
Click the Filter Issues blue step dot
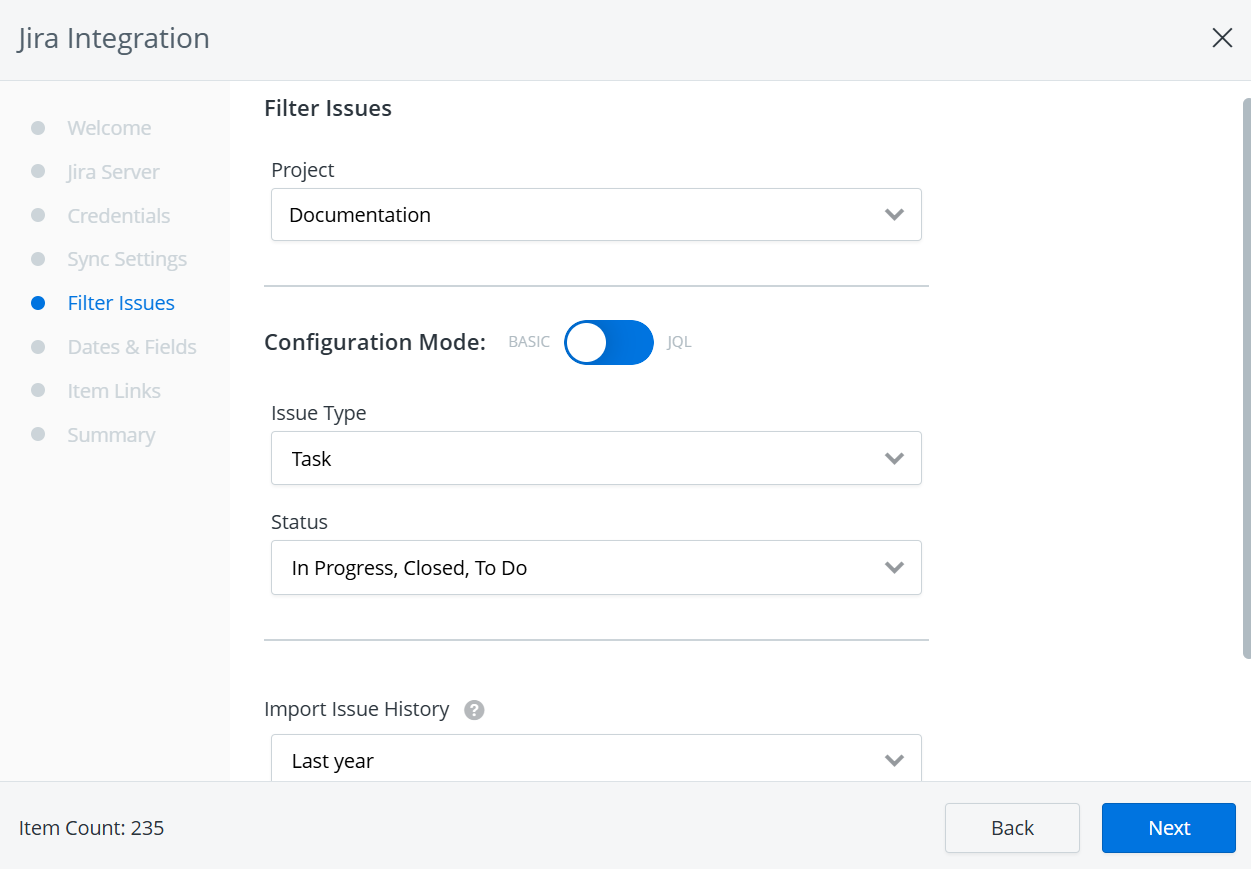tap(38, 302)
